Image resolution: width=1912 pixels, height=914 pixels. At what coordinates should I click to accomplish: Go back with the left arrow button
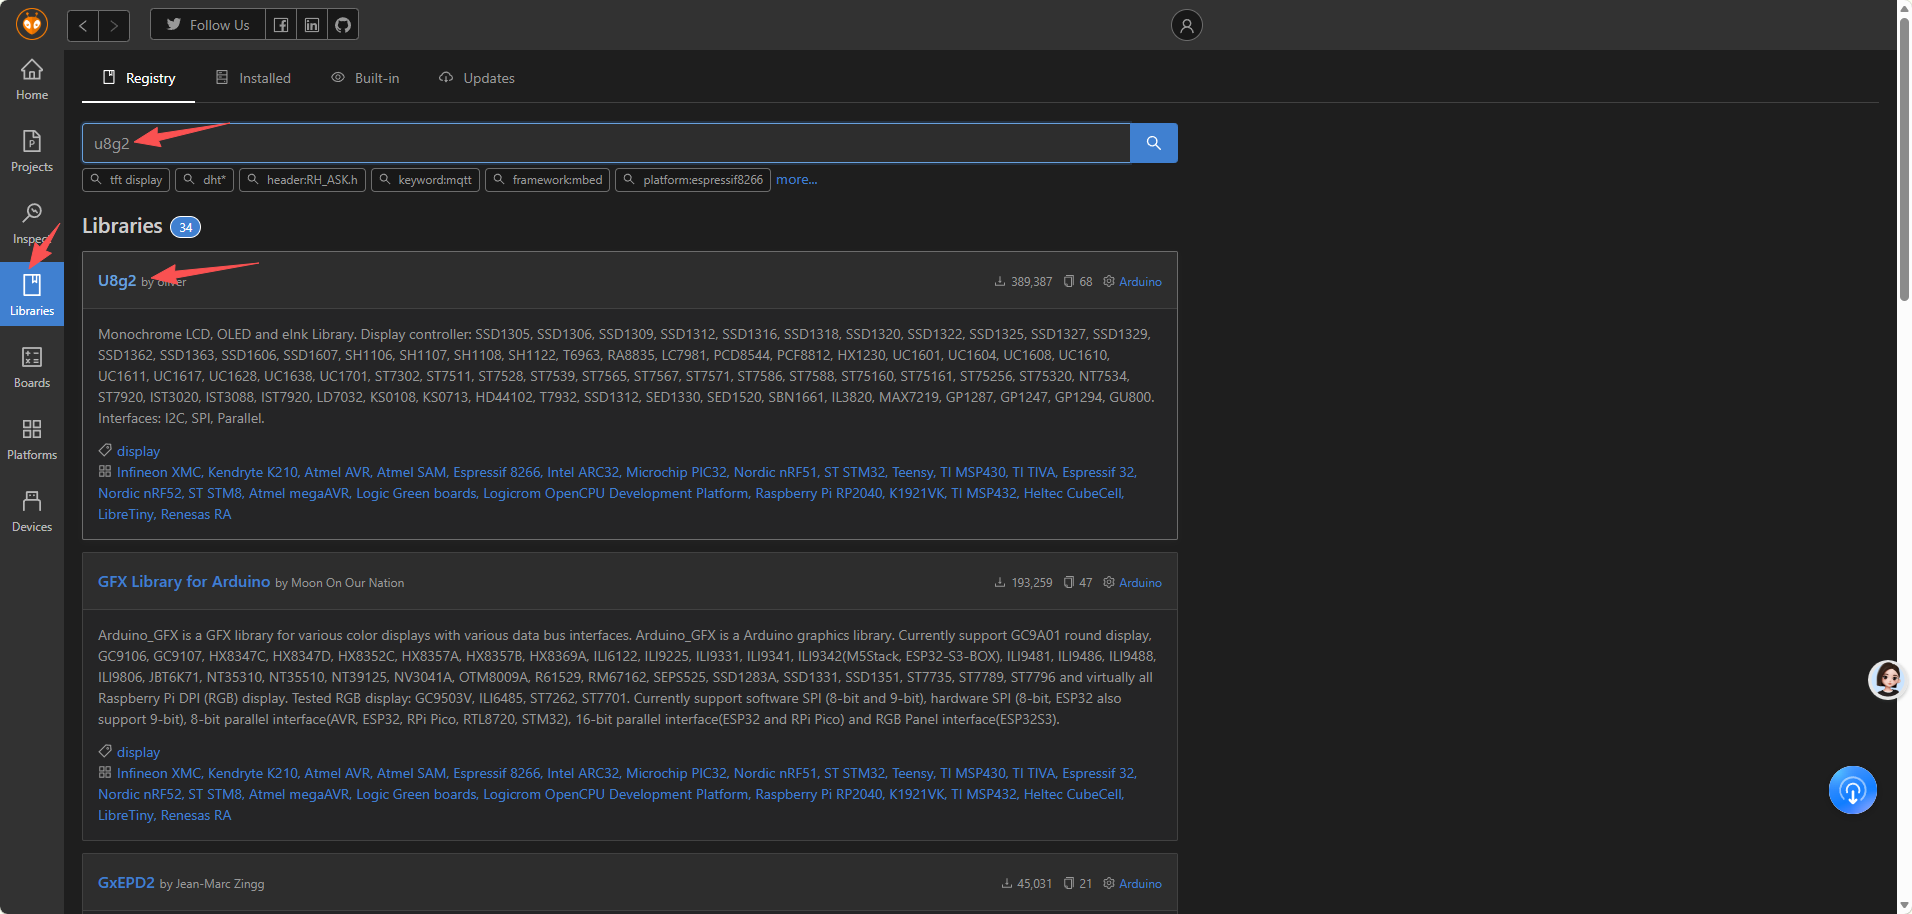point(83,25)
